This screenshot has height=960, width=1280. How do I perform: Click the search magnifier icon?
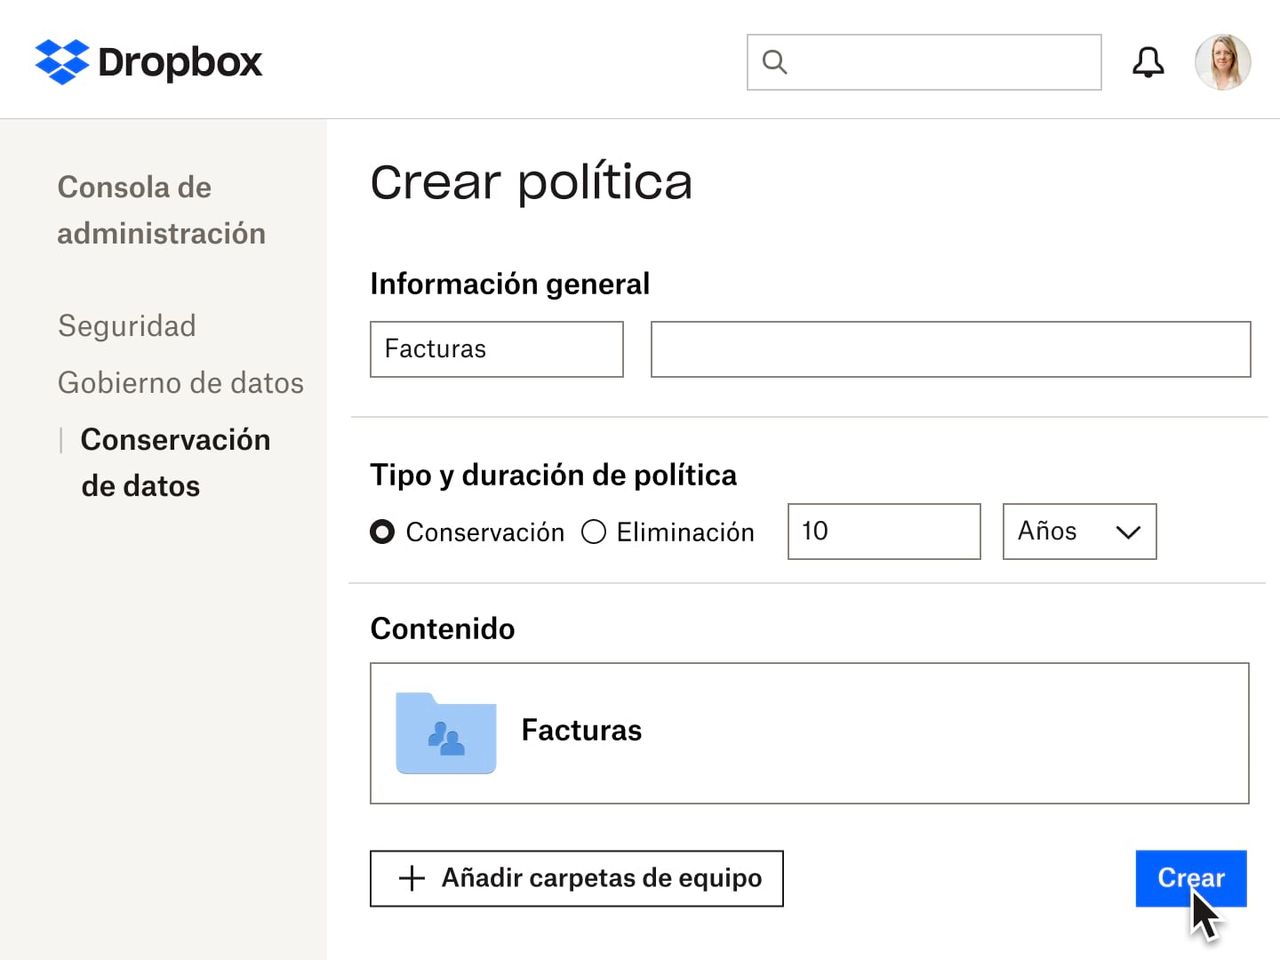pos(775,62)
